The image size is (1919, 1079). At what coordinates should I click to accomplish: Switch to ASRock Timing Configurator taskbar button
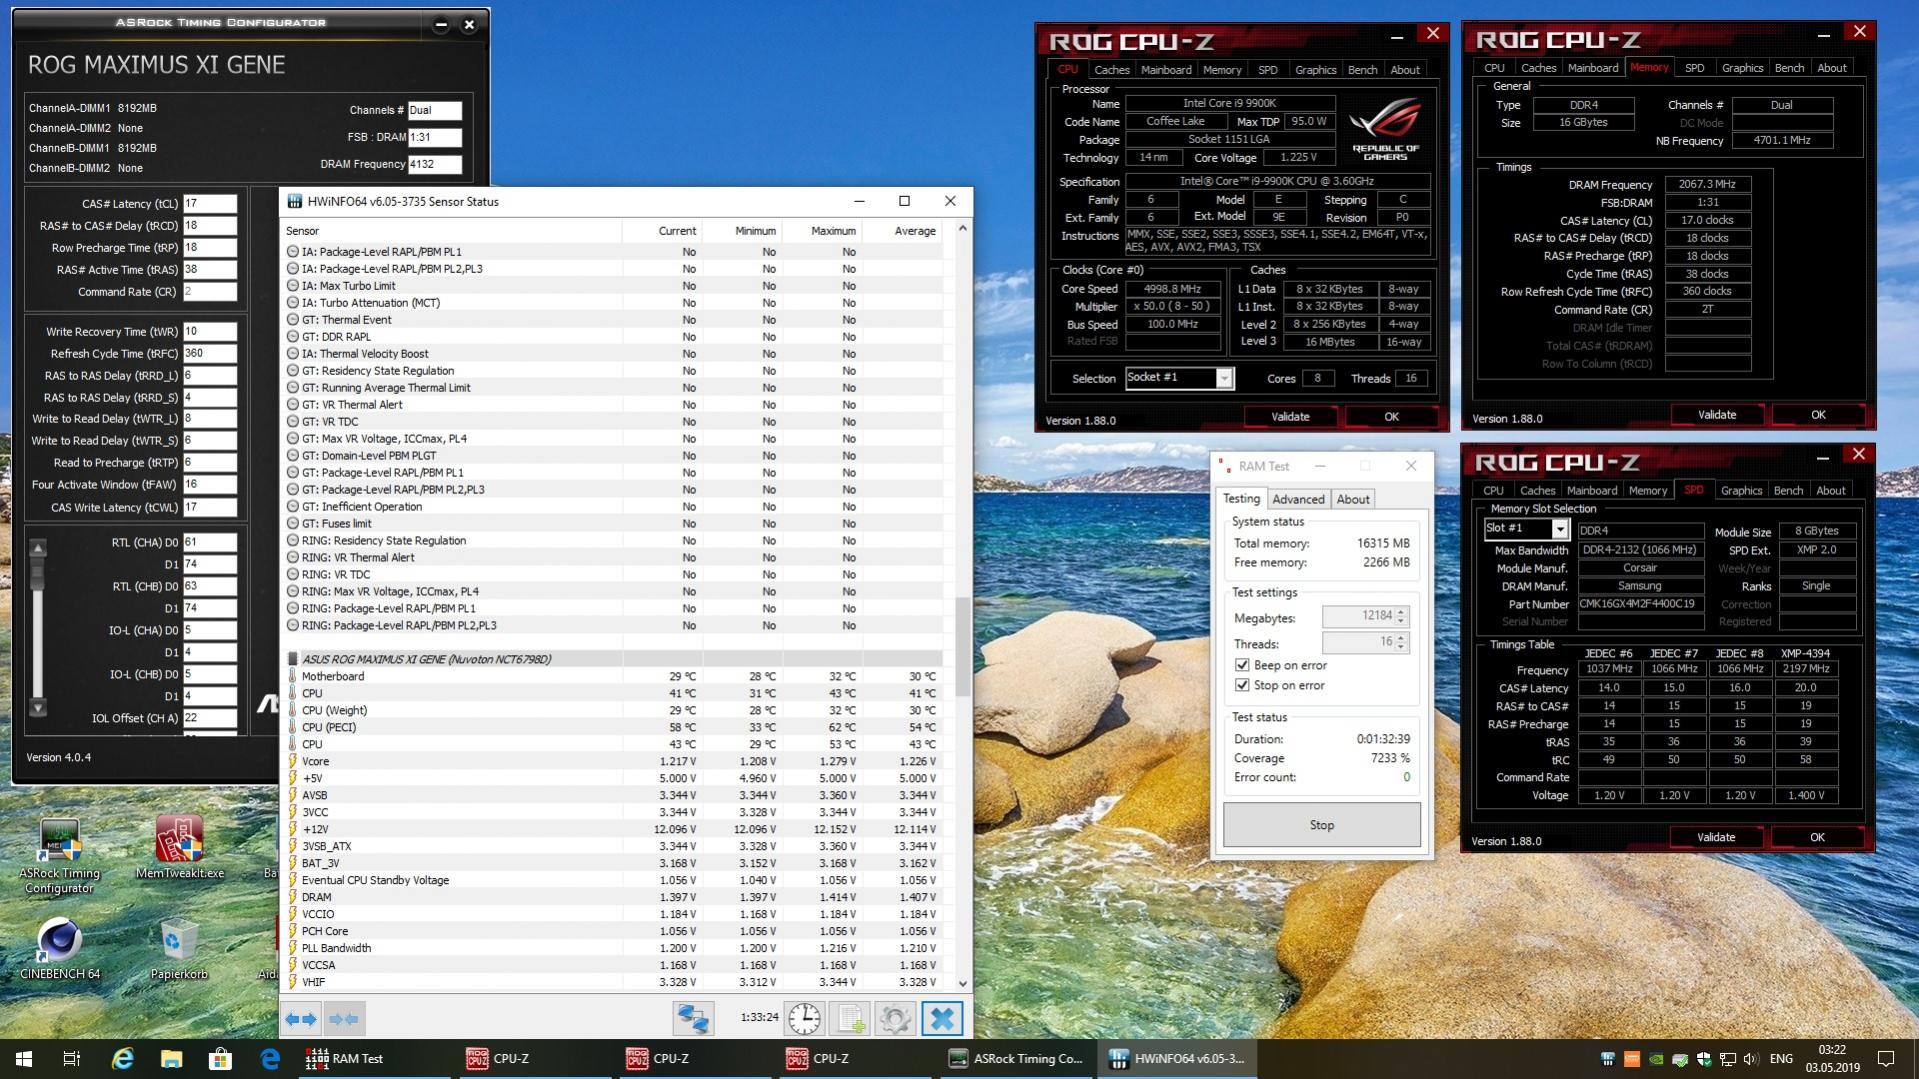[x=1016, y=1058]
